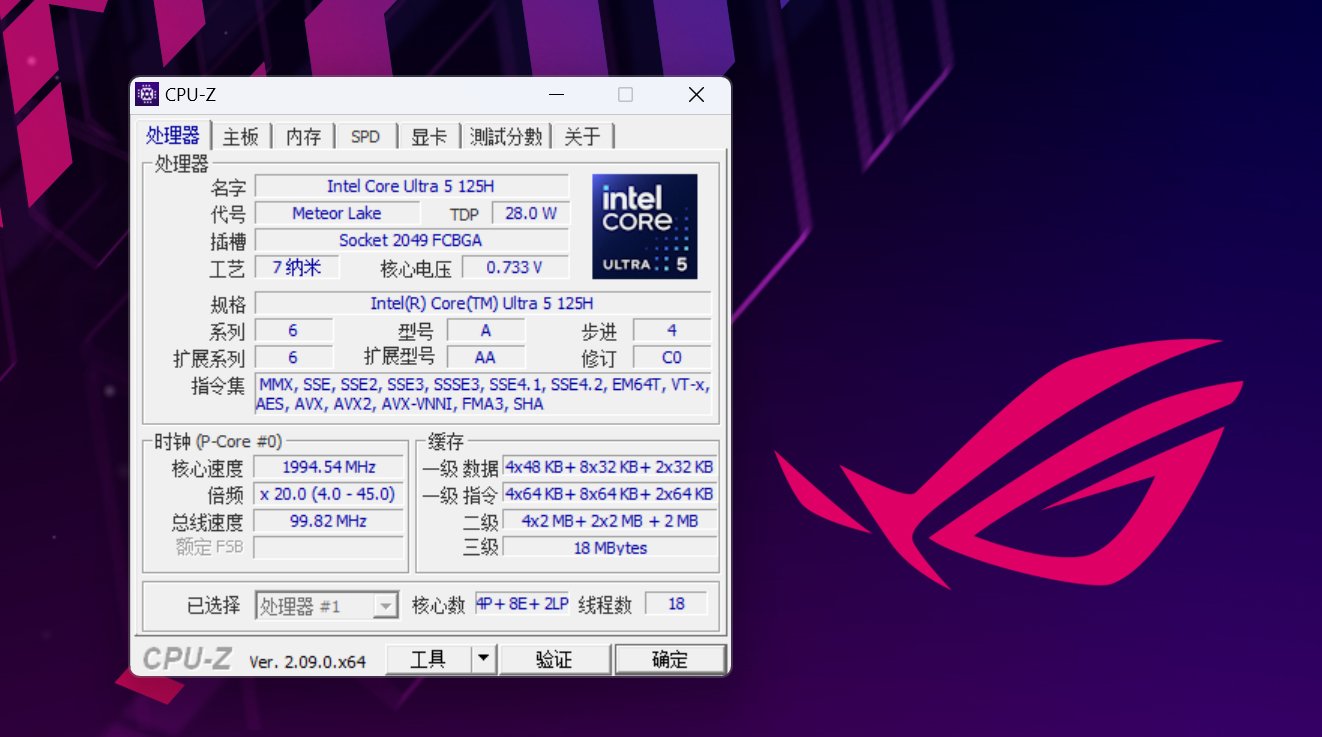Confirm with the 确定 button
The image size is (1322, 737).
pyautogui.click(x=670, y=659)
